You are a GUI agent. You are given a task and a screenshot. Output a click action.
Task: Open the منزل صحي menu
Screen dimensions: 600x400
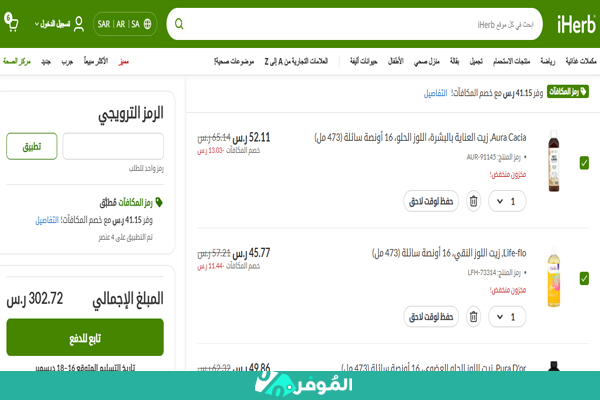click(x=427, y=61)
